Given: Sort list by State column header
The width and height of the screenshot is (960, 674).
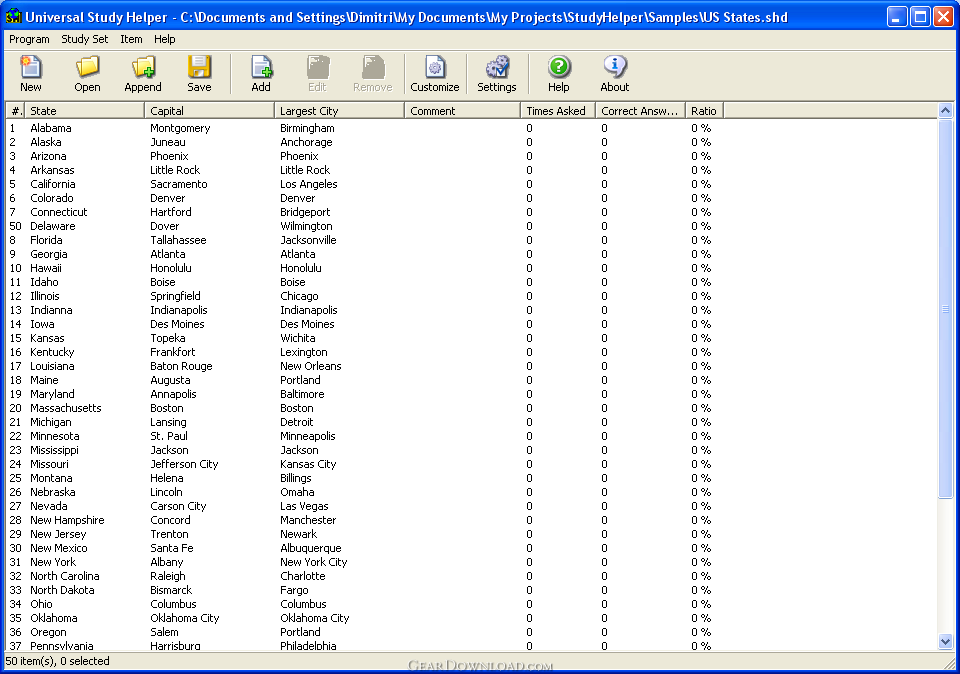Looking at the screenshot, I should click(84, 111).
